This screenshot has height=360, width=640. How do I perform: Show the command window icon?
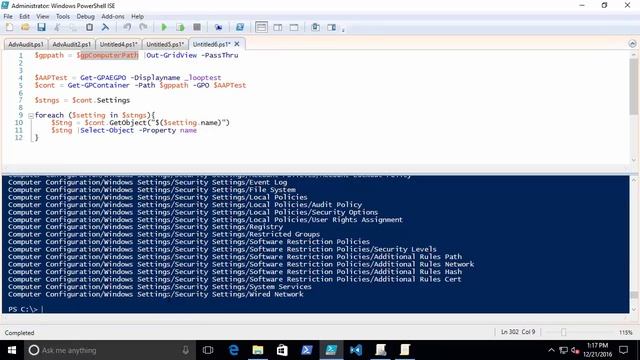(x=316, y=27)
